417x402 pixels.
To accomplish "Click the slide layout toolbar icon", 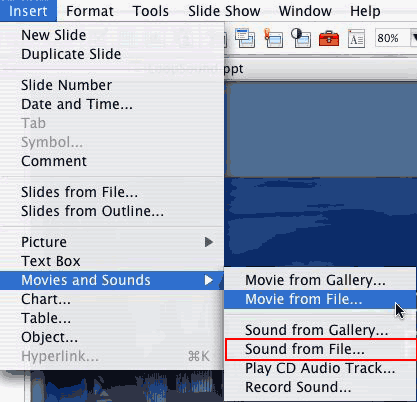I will (x=245, y=38).
